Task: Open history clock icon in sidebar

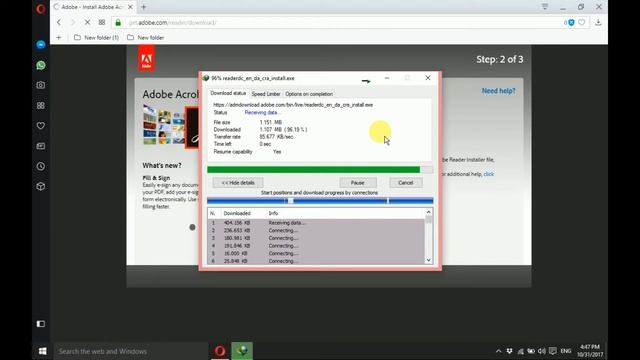Action: pyautogui.click(x=41, y=166)
